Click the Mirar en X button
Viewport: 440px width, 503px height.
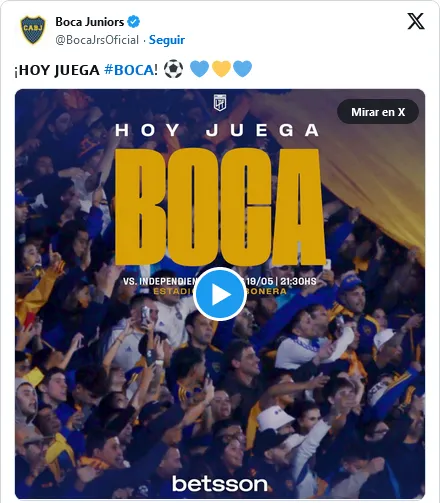378,112
